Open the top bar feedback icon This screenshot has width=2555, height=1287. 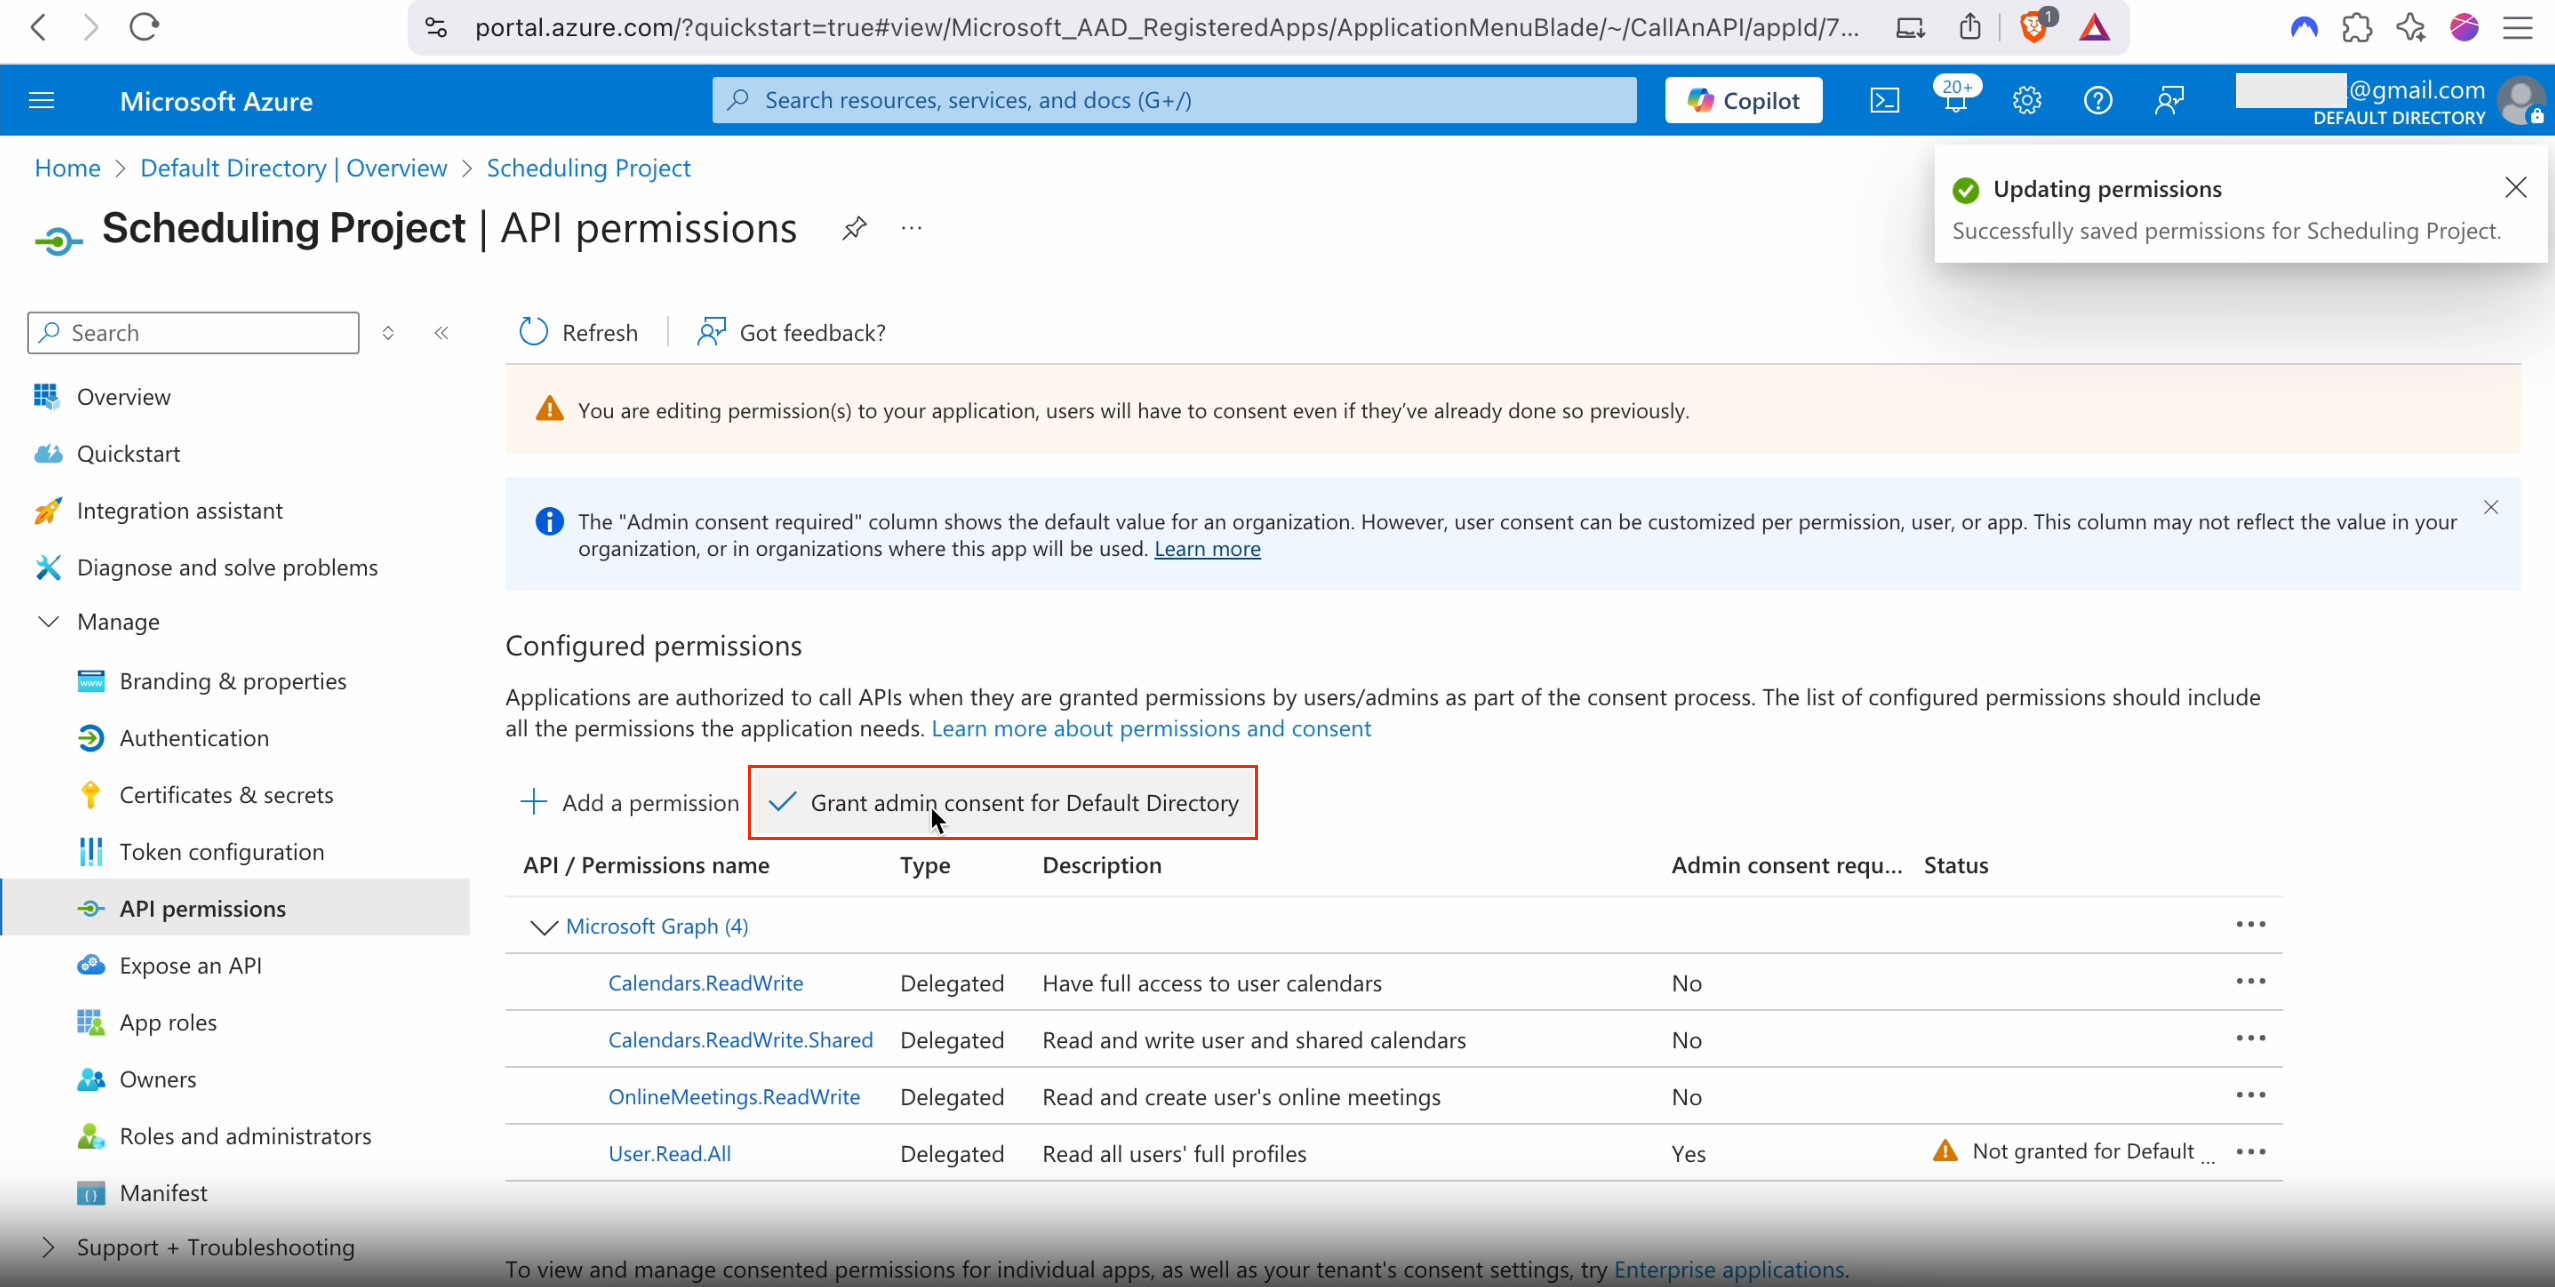[x=2169, y=101]
